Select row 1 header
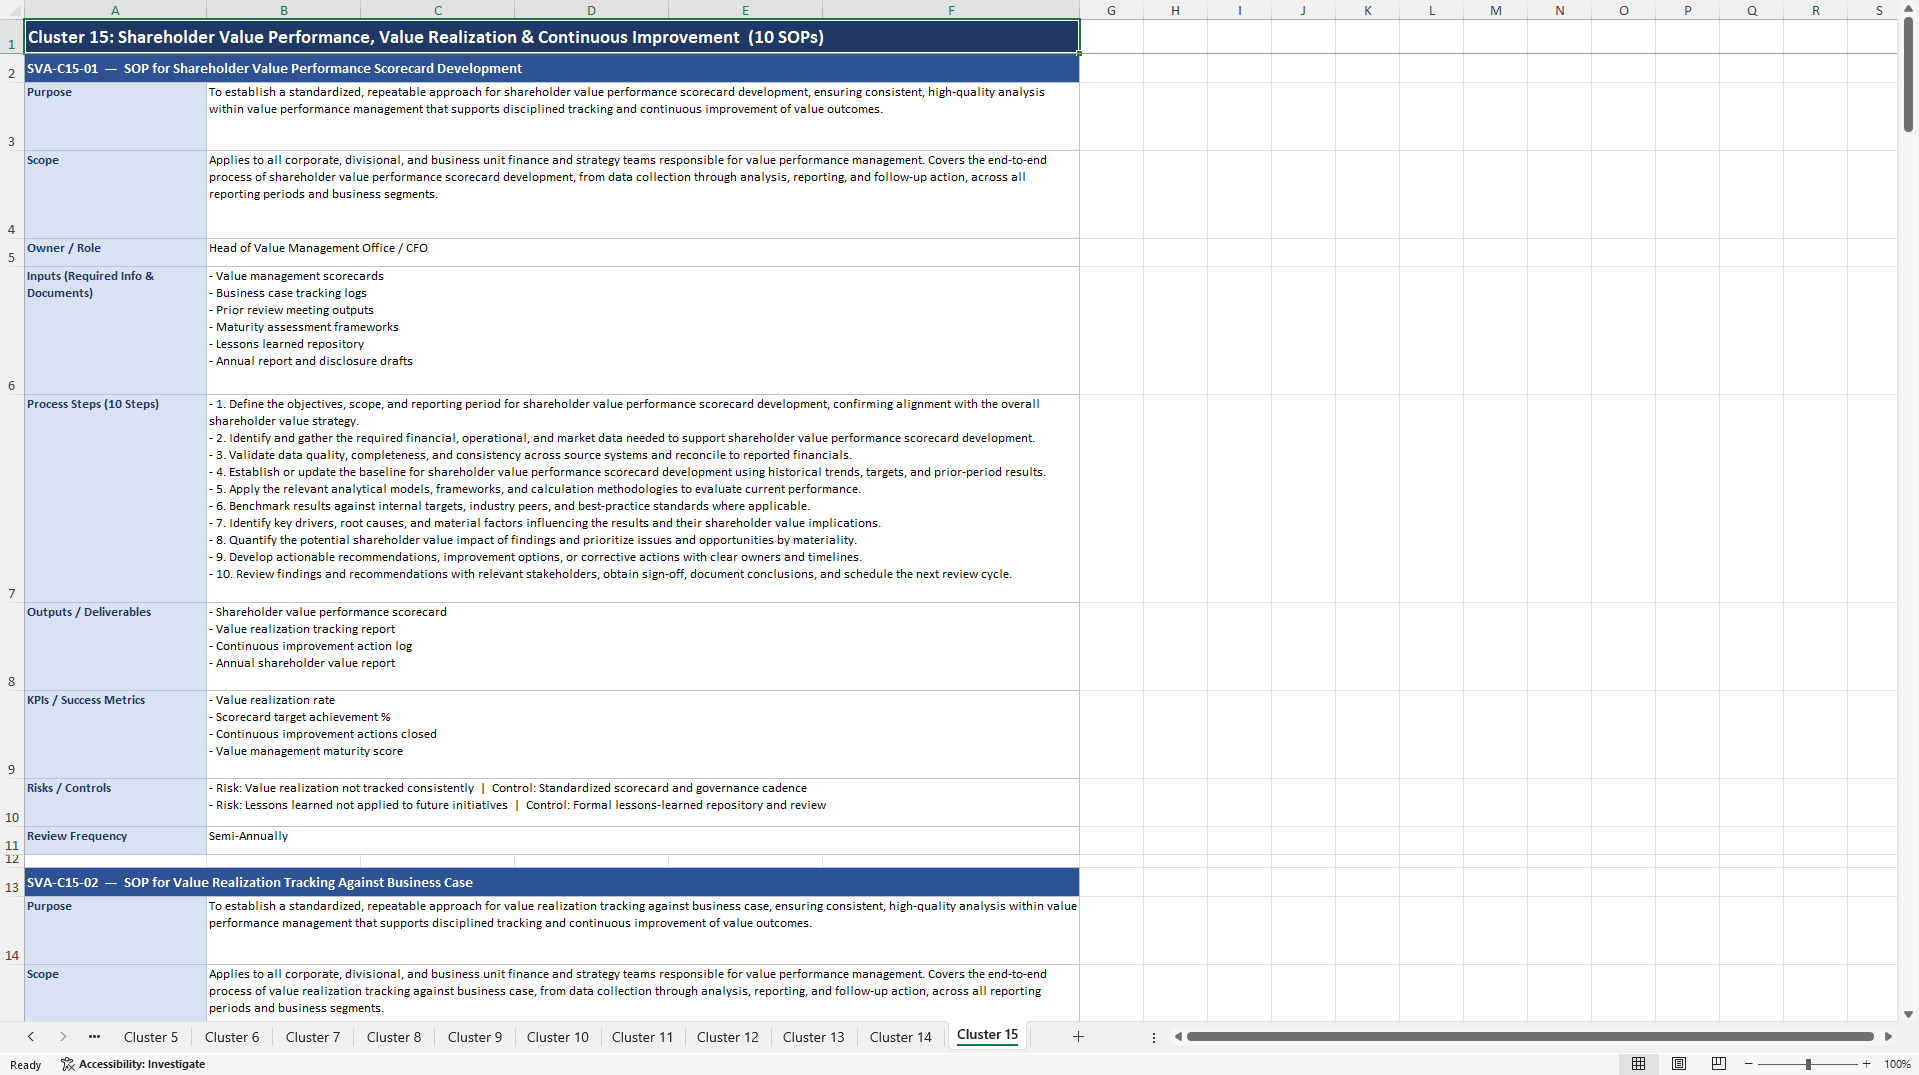 pyautogui.click(x=12, y=37)
